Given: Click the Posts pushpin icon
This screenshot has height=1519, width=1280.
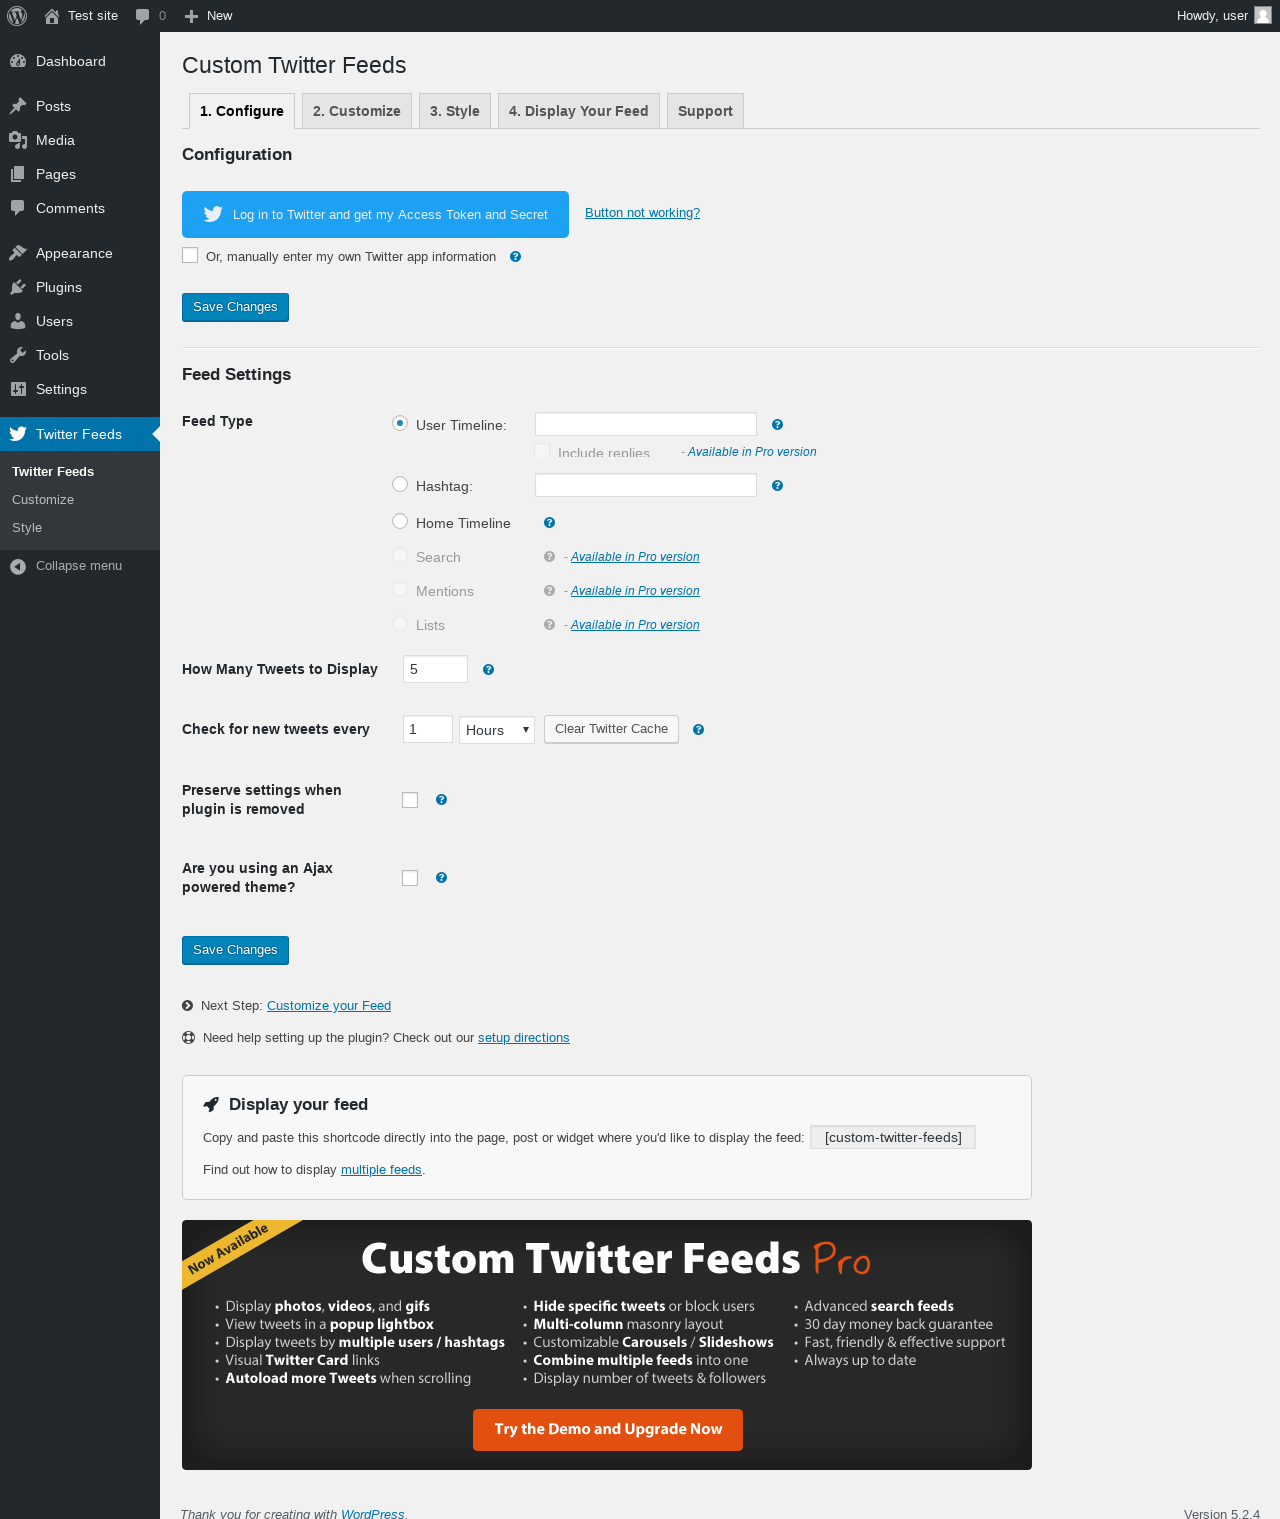Looking at the screenshot, I should 18,106.
